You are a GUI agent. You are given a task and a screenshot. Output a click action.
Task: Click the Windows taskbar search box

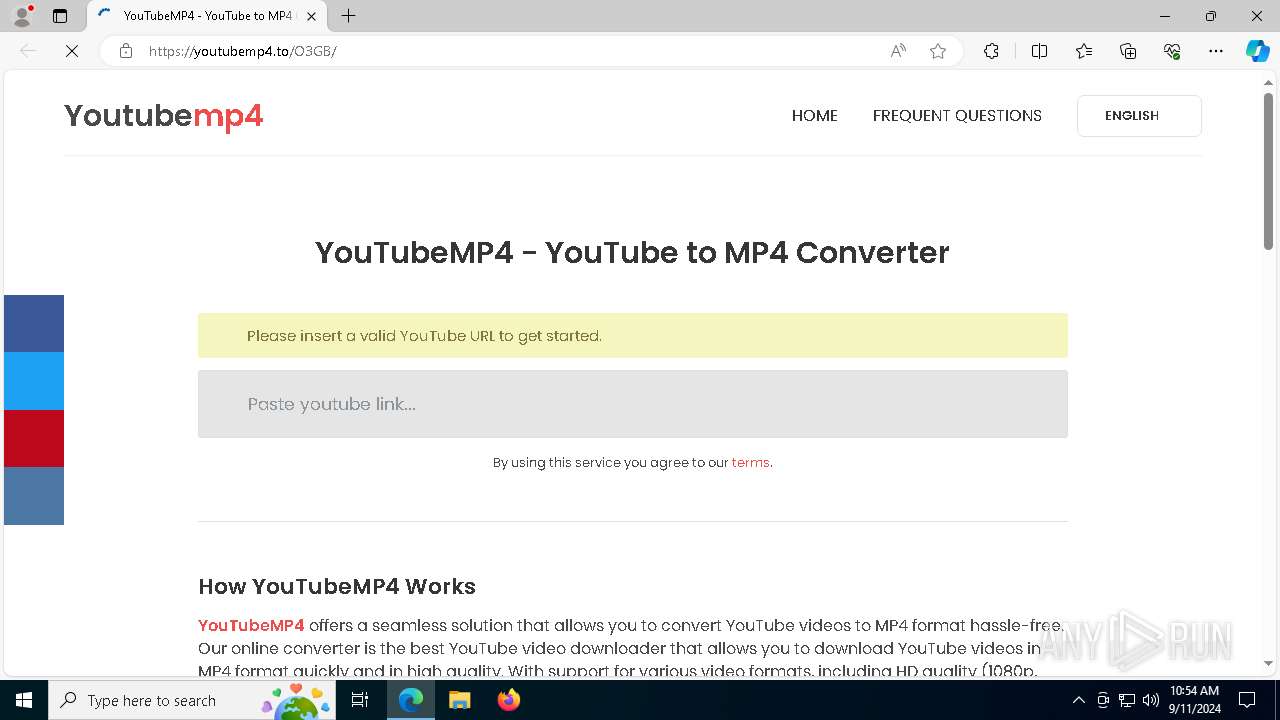(x=191, y=700)
